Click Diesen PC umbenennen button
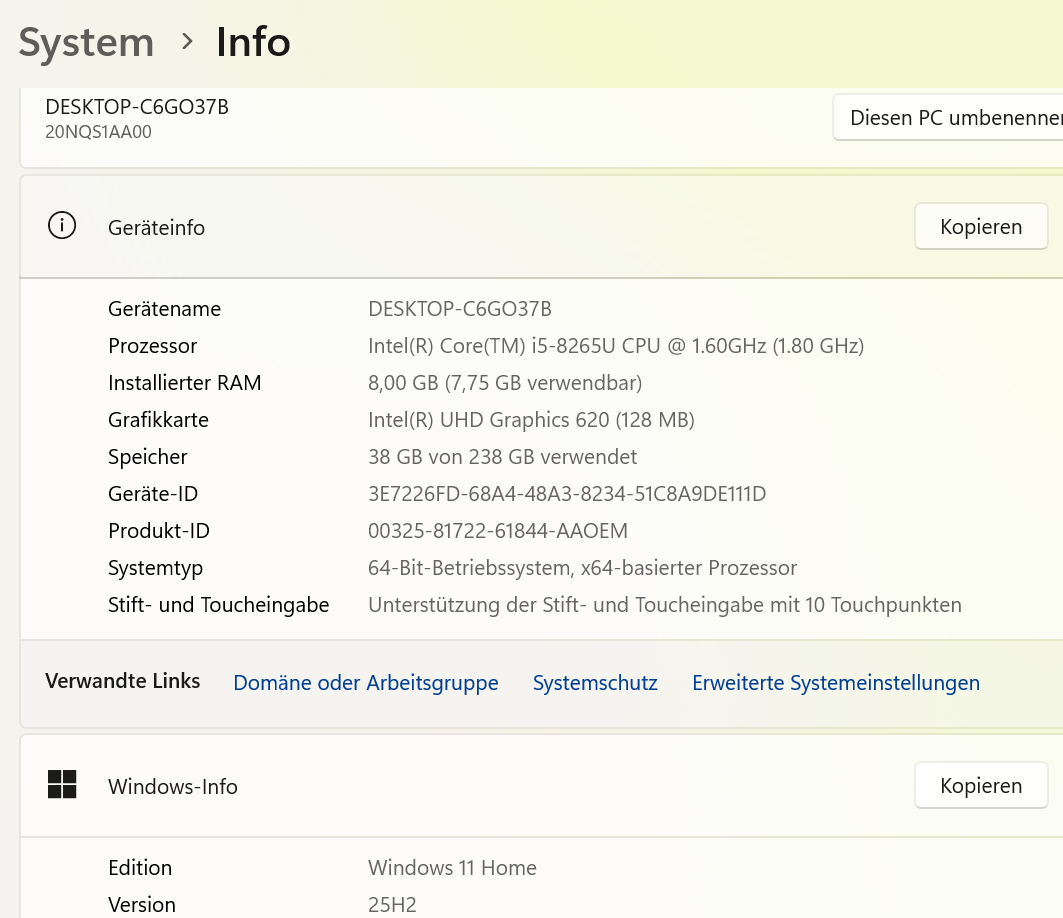This screenshot has width=1063, height=918. tap(948, 117)
